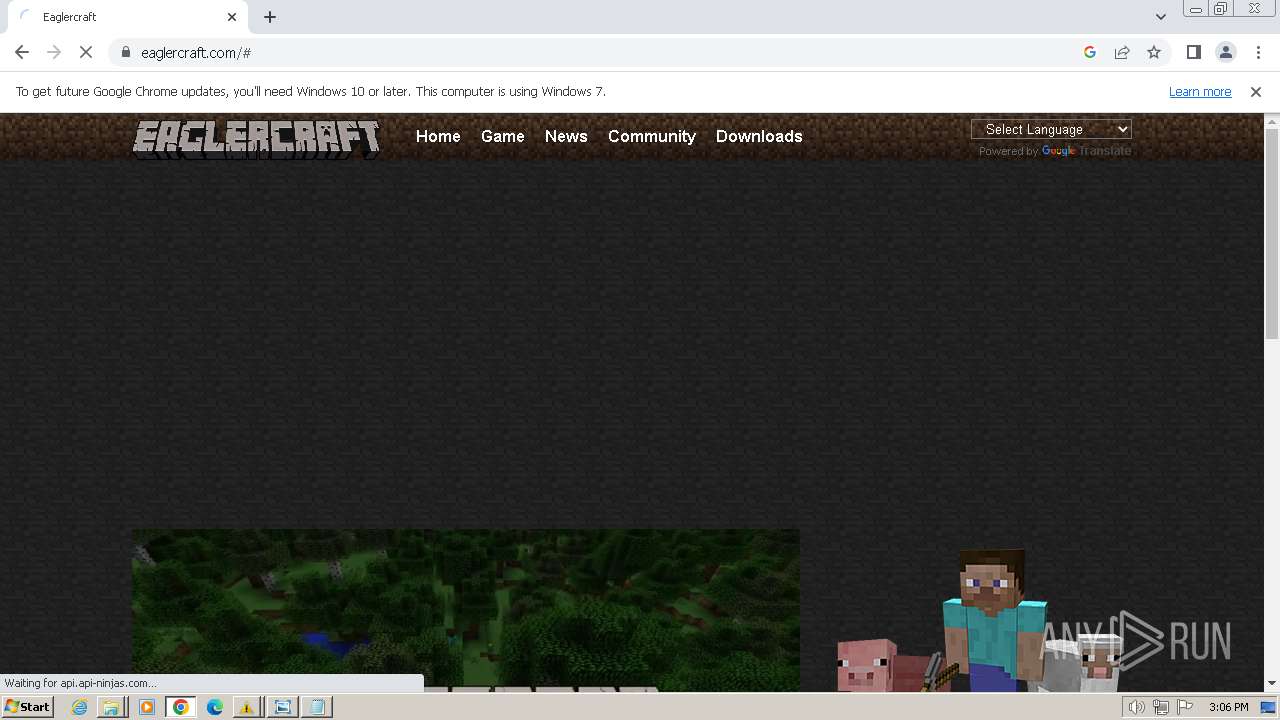Open the Game menu item
The image size is (1280, 720).
502,136
